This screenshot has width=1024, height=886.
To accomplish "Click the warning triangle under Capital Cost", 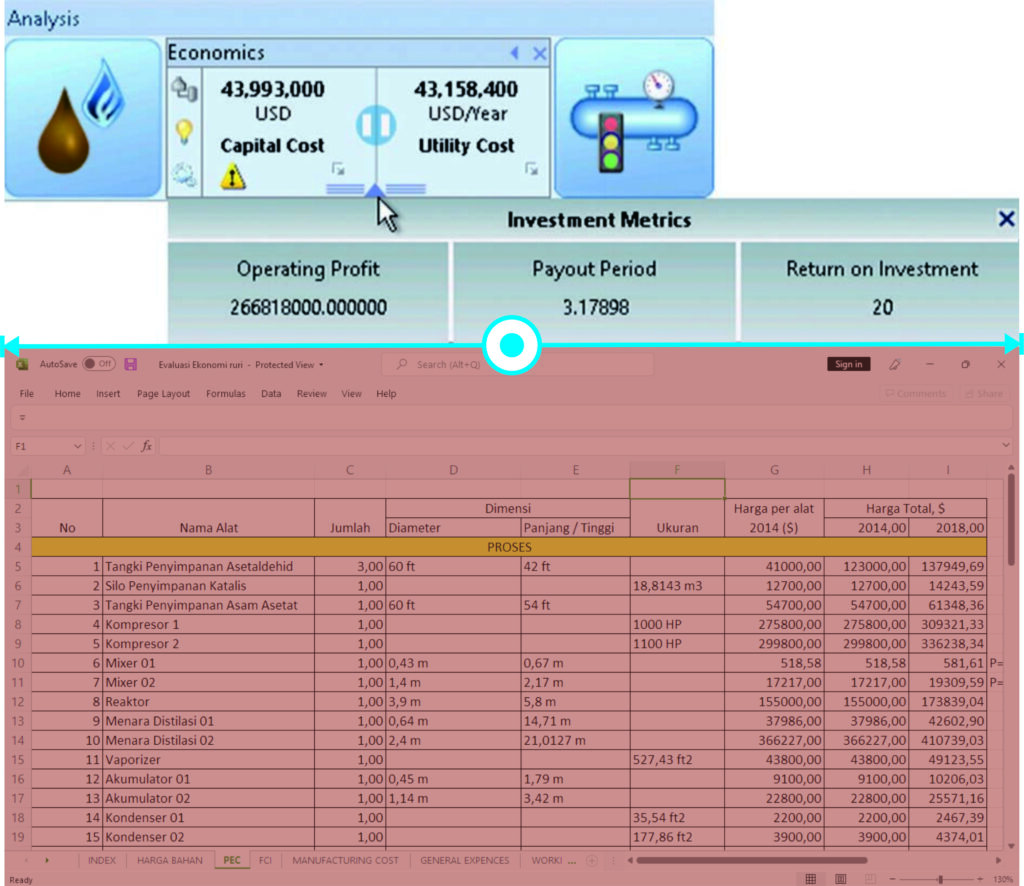I will [232, 174].
